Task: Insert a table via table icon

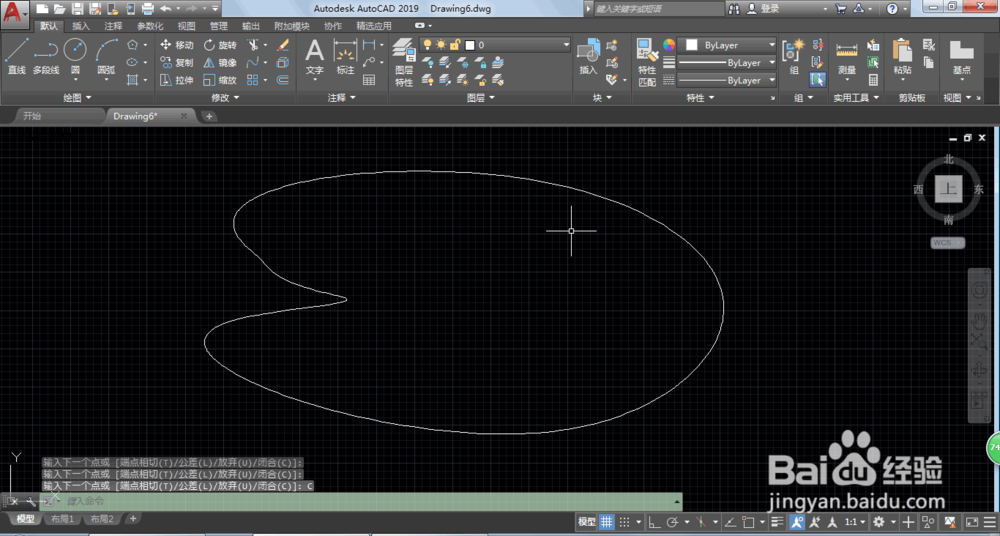Action: 369,80
